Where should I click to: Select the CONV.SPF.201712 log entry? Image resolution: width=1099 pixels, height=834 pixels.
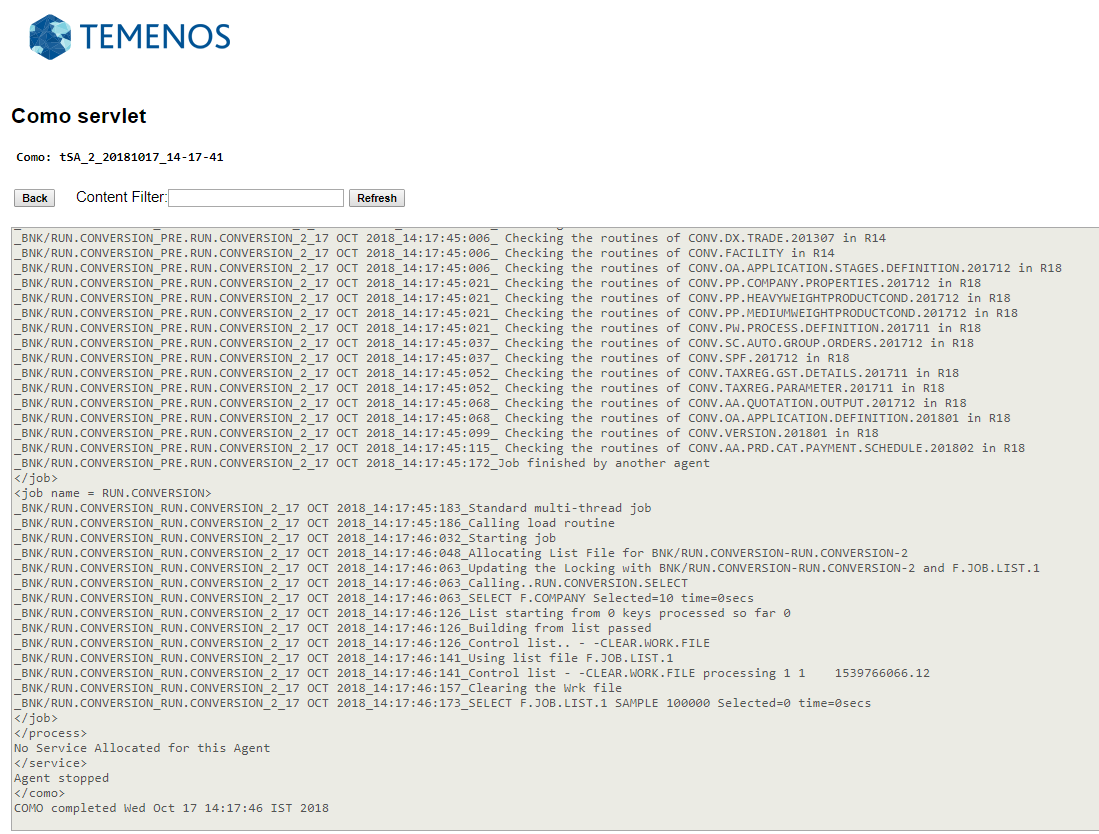431,358
